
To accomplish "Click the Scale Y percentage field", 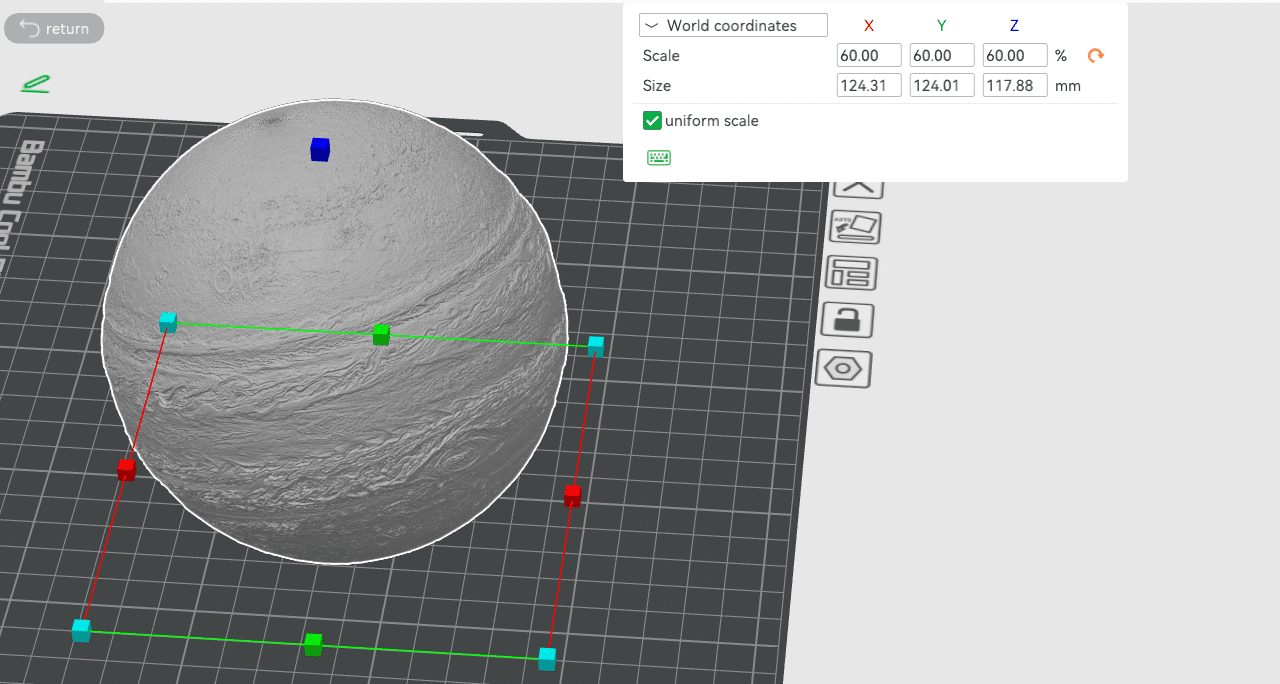I will (942, 55).
